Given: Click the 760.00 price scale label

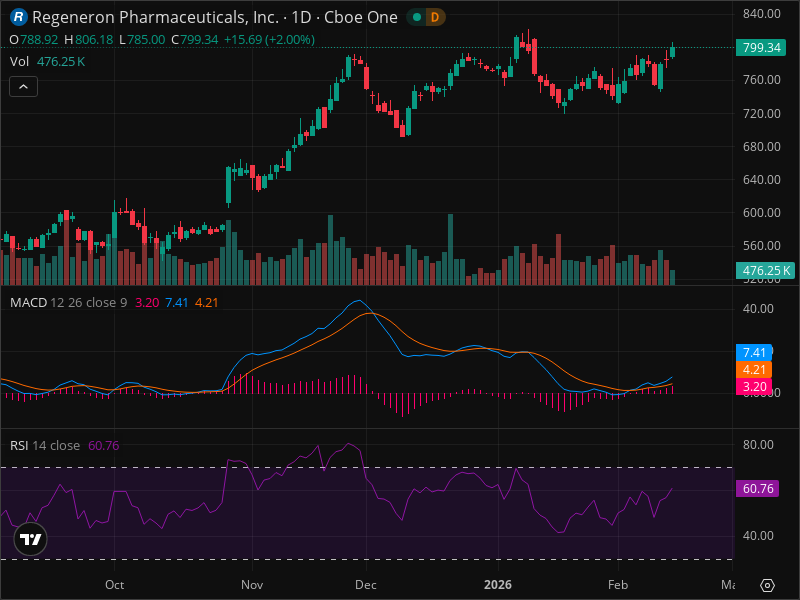Looking at the screenshot, I should click(x=761, y=80).
